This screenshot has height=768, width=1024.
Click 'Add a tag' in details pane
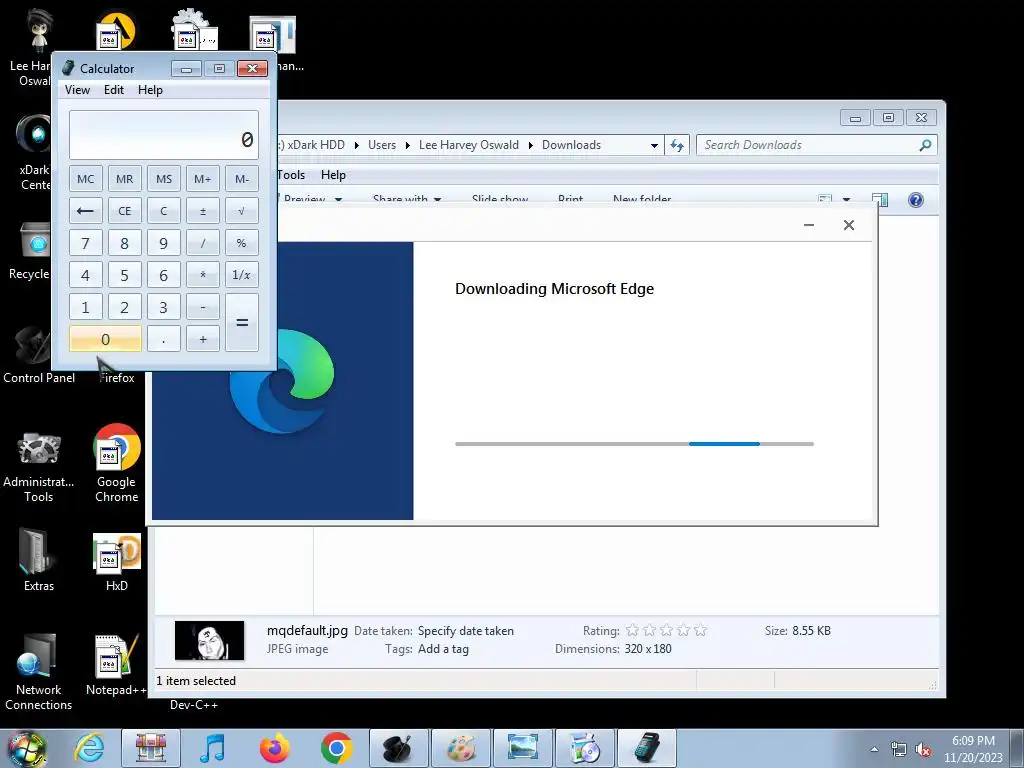click(x=443, y=649)
